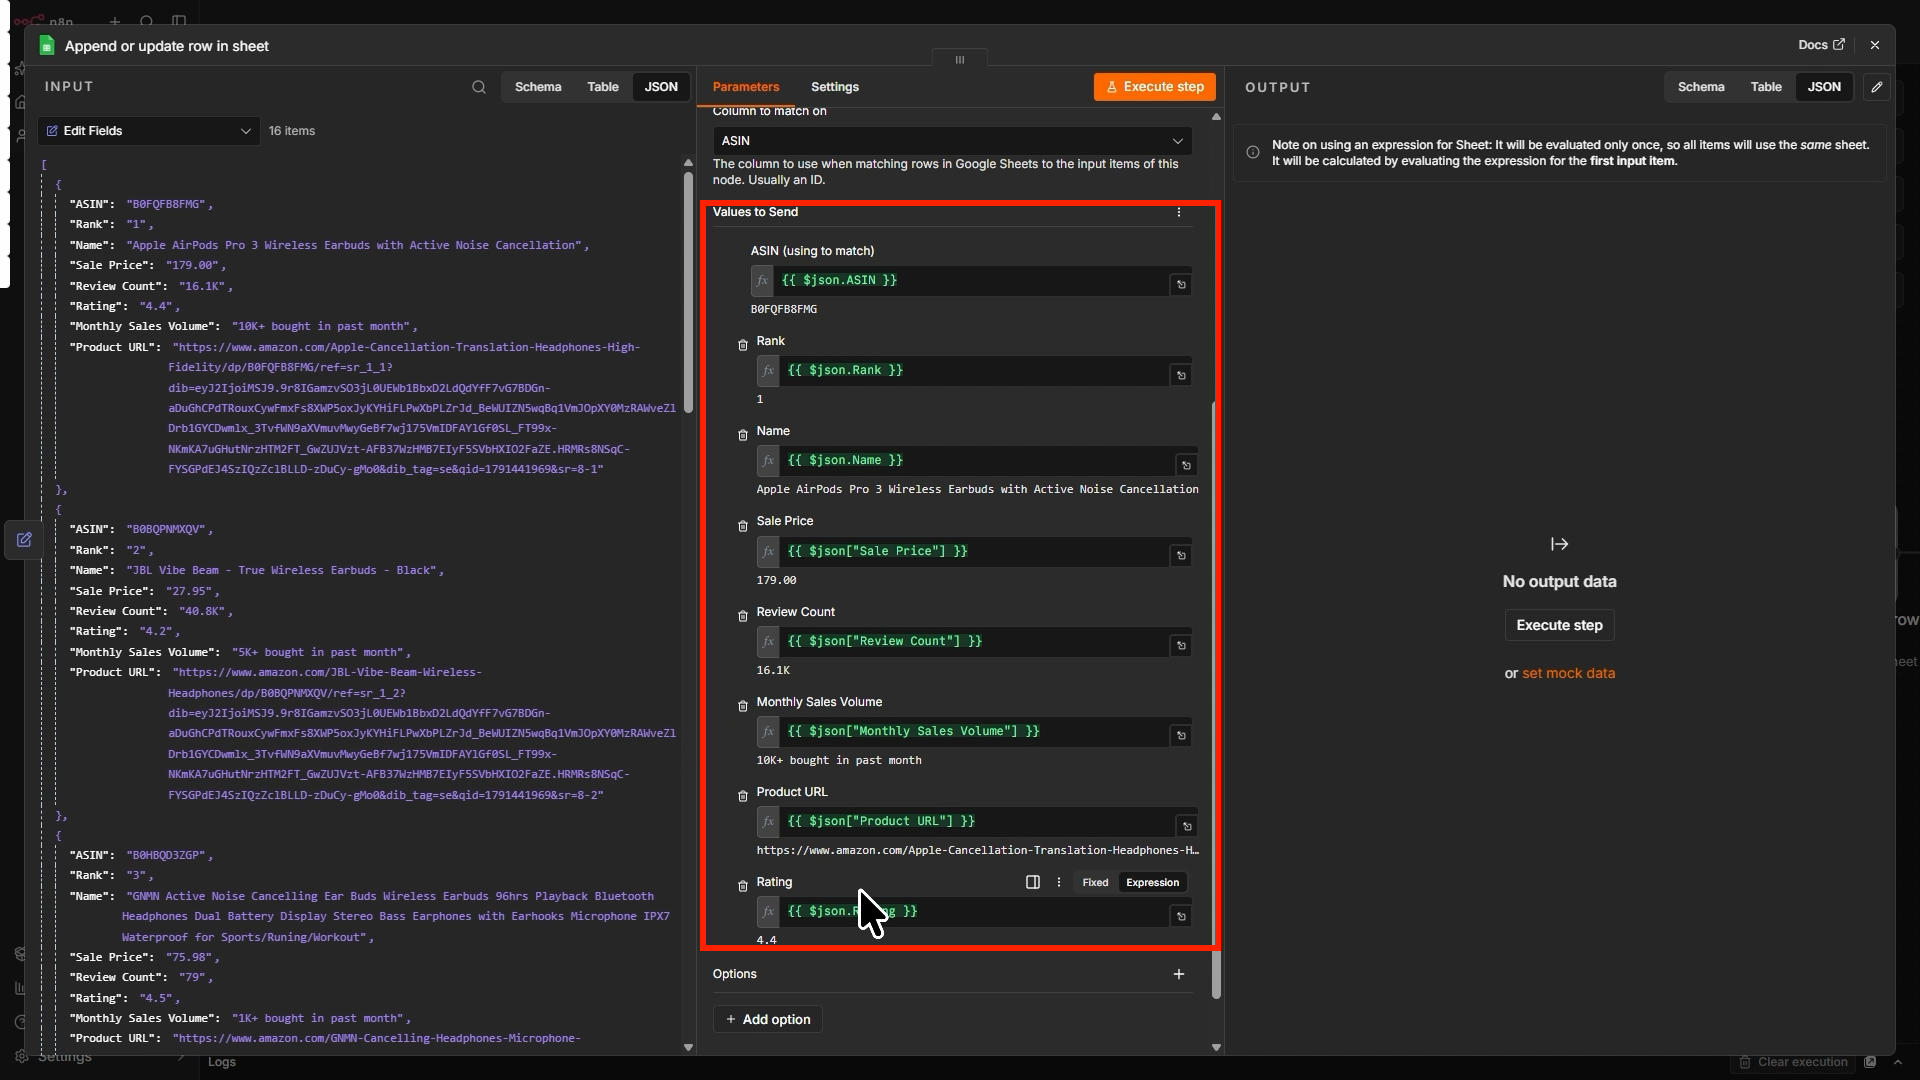Select the input JSON tab
The width and height of the screenshot is (1920, 1080).
pyautogui.click(x=661, y=87)
